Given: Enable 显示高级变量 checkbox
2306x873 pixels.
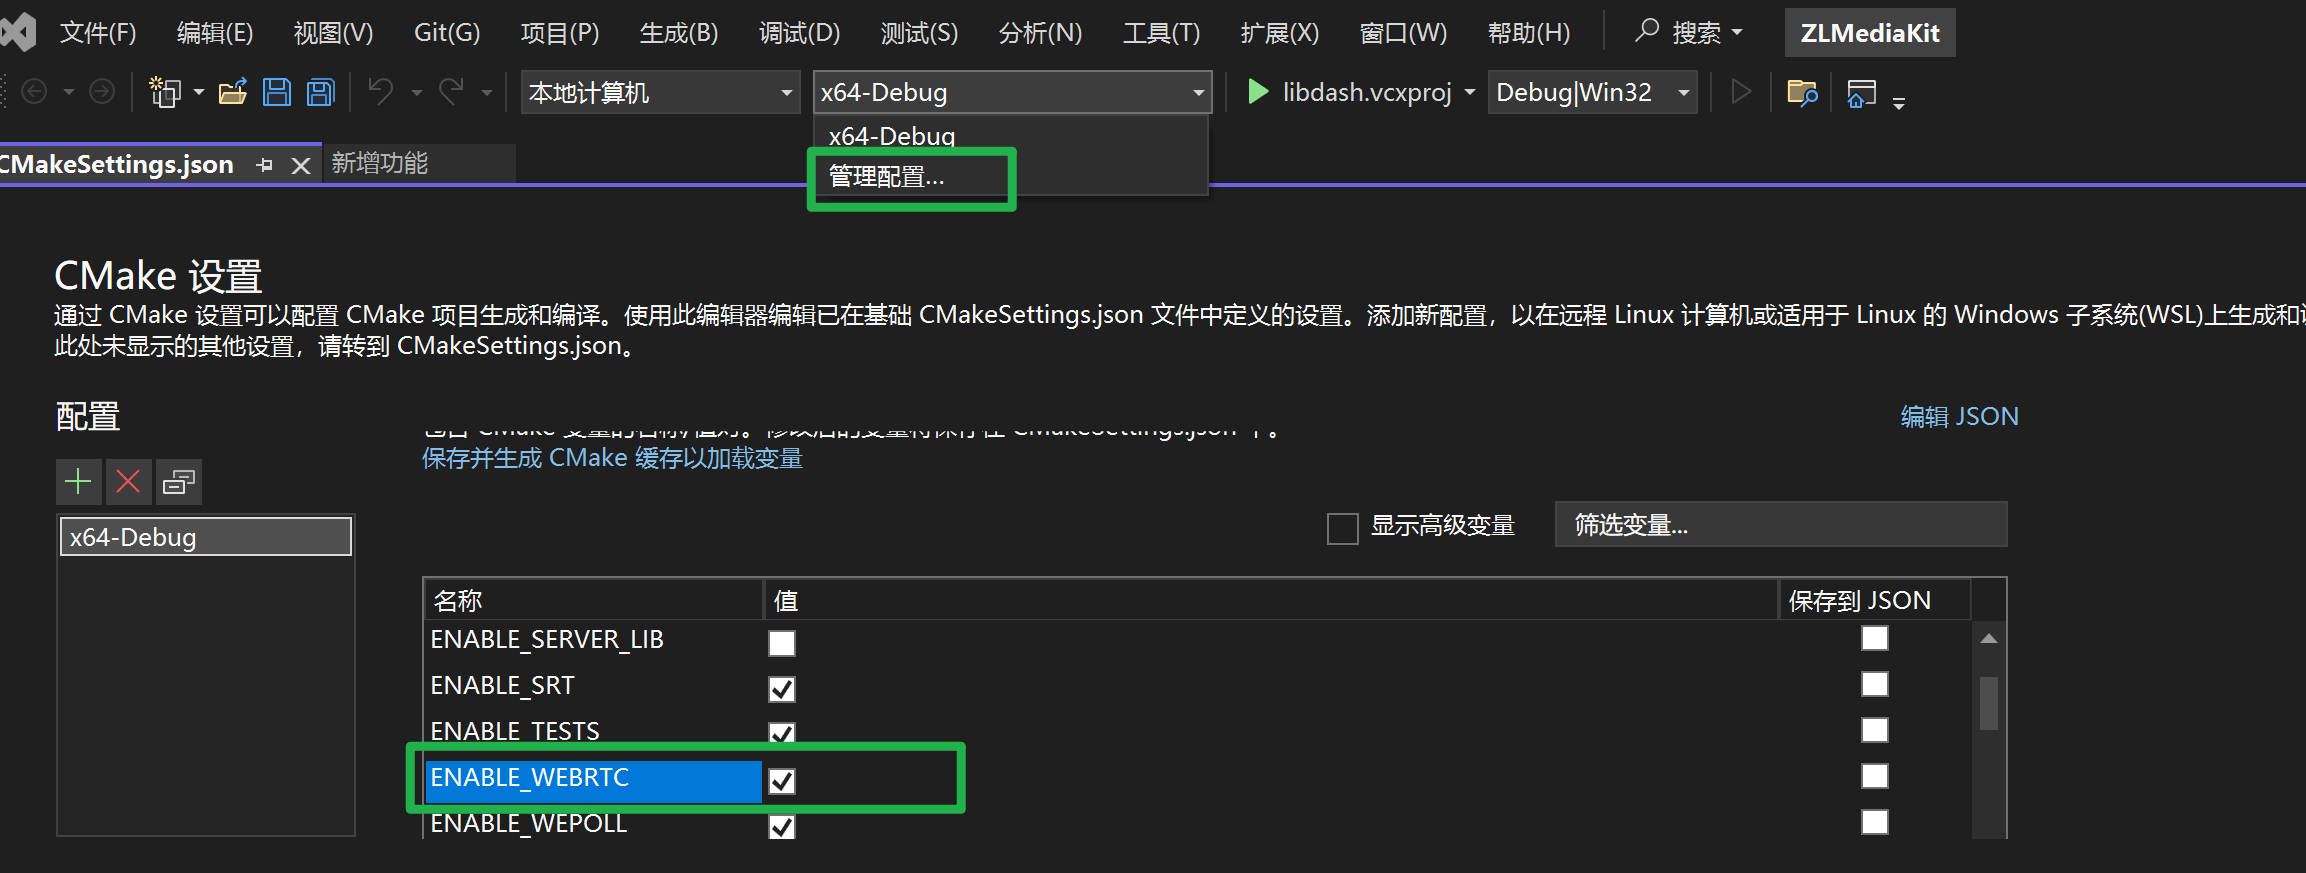Looking at the screenshot, I should click(x=1342, y=527).
